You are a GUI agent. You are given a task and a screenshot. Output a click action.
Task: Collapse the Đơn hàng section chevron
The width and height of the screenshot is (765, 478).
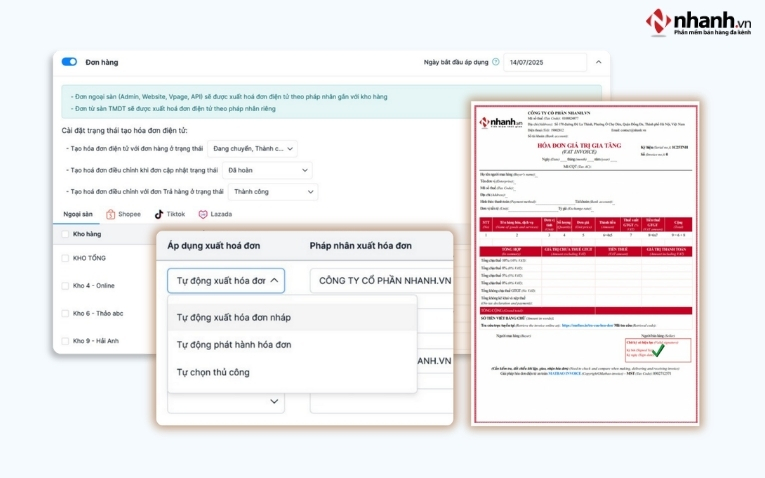[x=598, y=62]
